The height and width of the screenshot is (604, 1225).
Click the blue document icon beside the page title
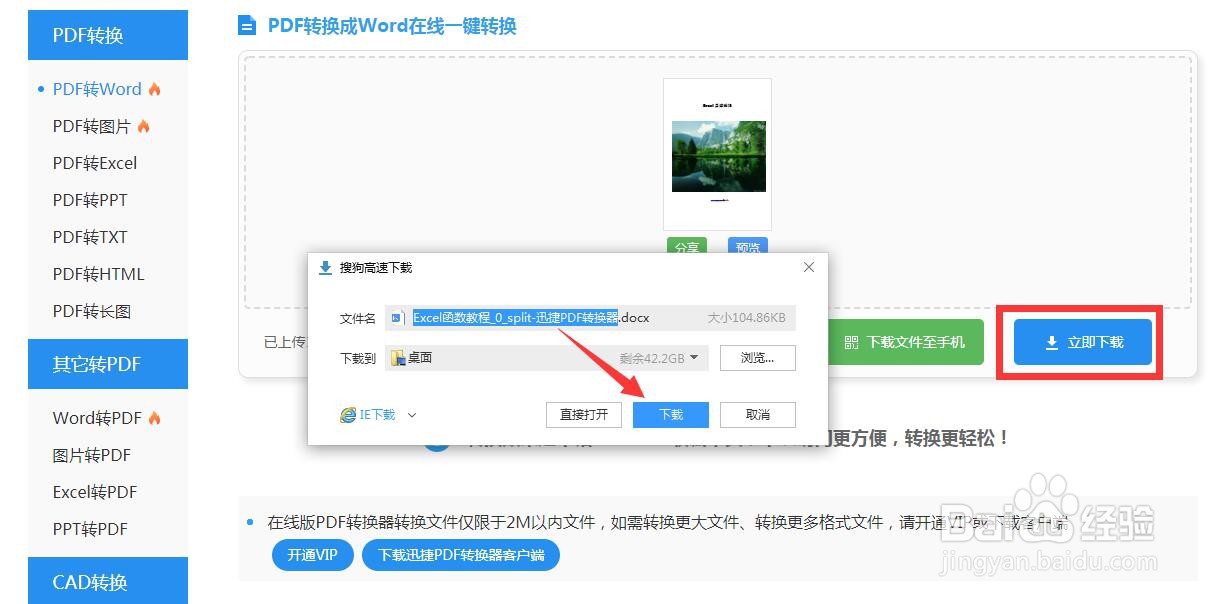(x=247, y=25)
